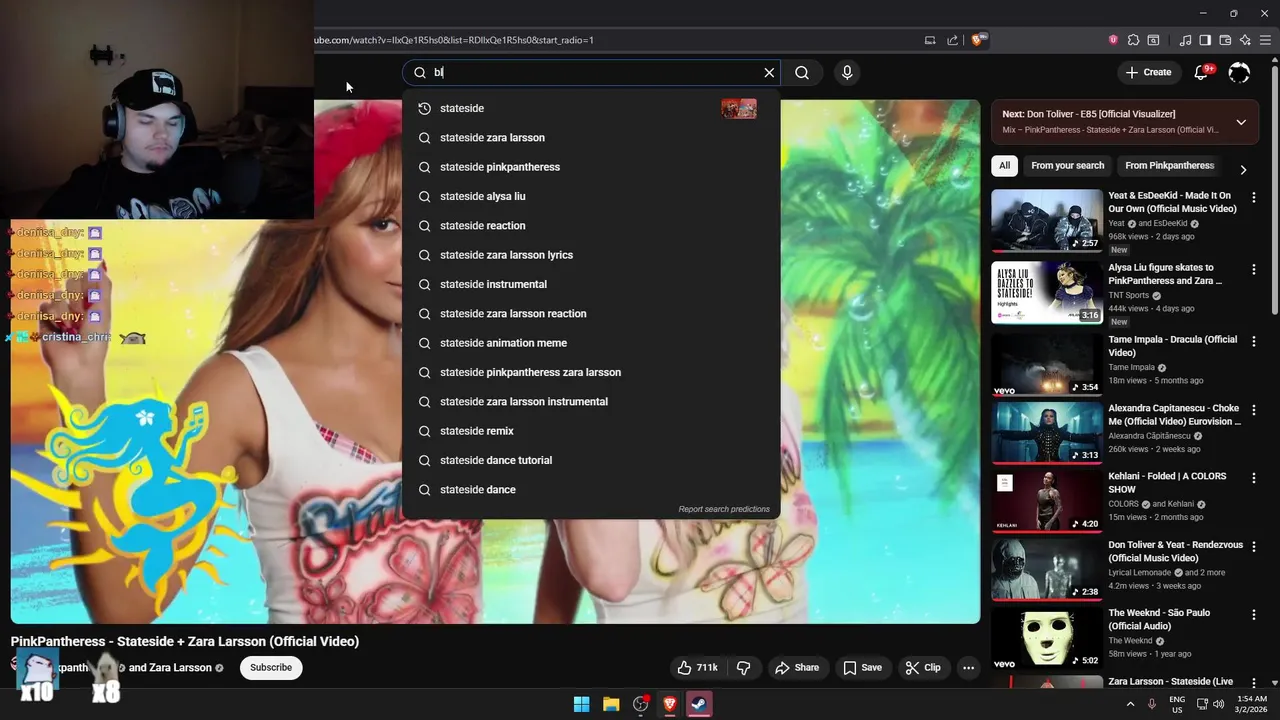Select suggestion 'stateside alysa liu'

tap(590, 196)
